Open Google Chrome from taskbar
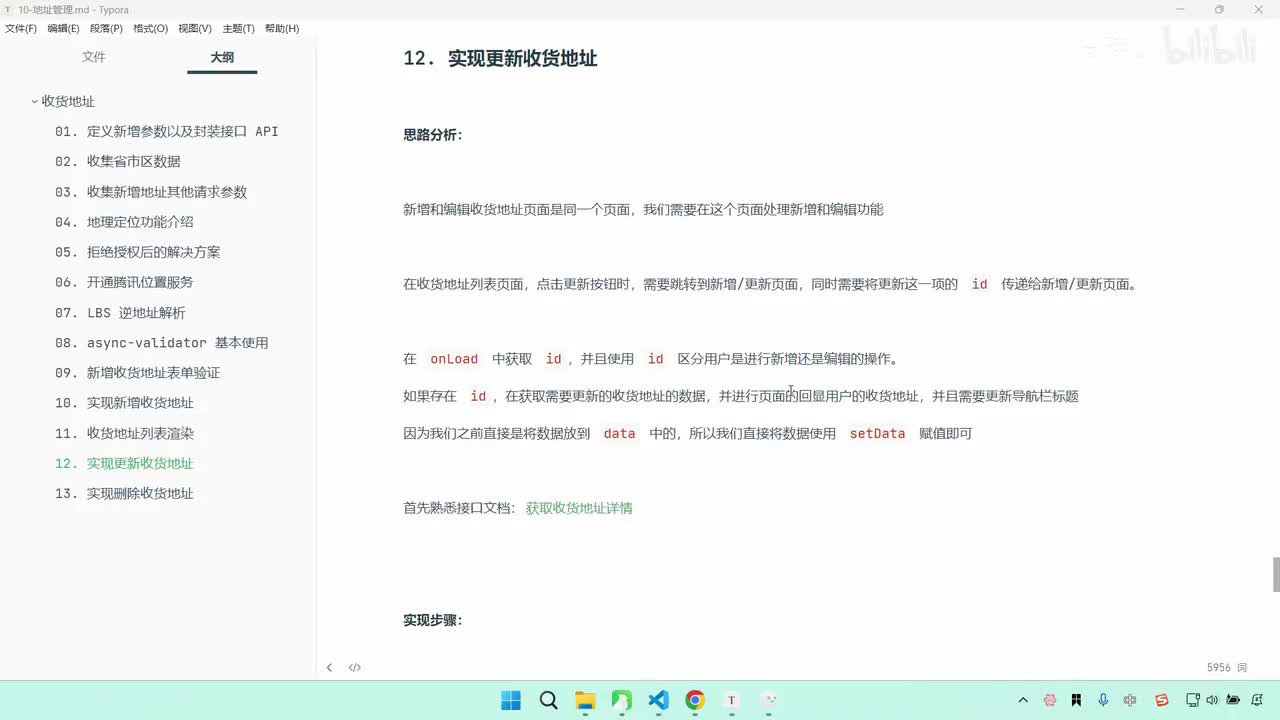 coord(695,700)
